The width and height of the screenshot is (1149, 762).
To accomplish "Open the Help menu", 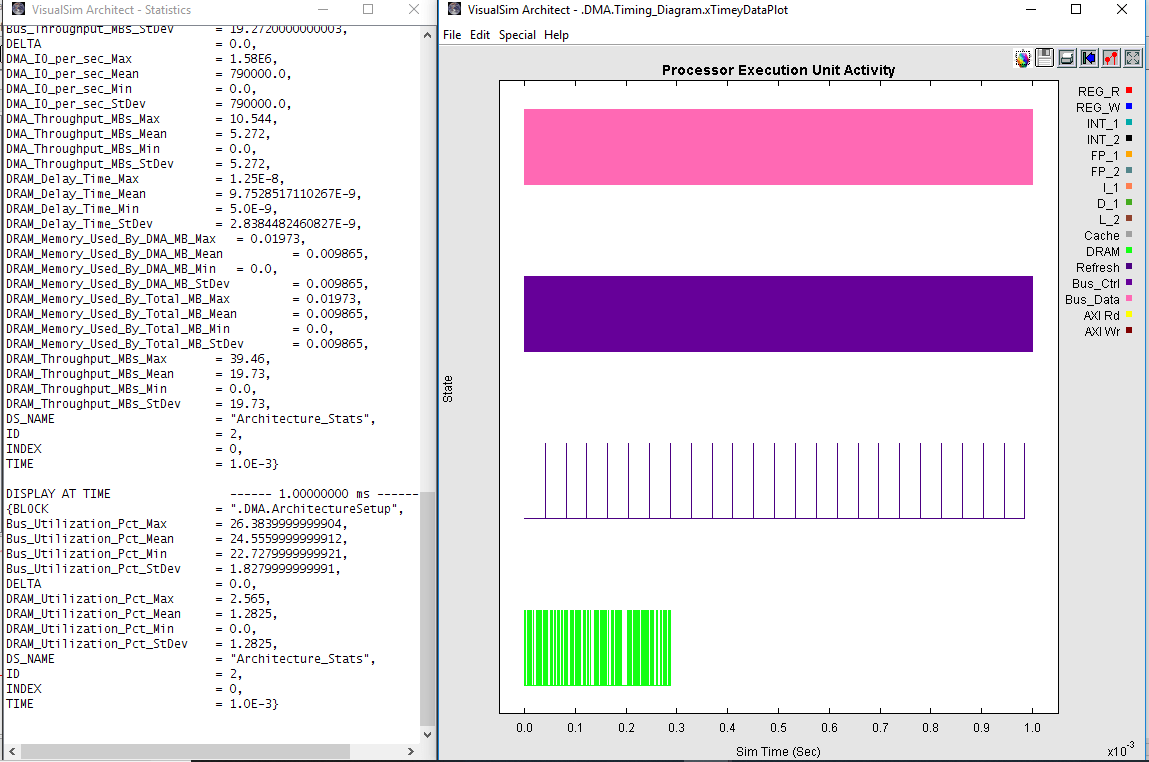I will pyautogui.click(x=556, y=35).
